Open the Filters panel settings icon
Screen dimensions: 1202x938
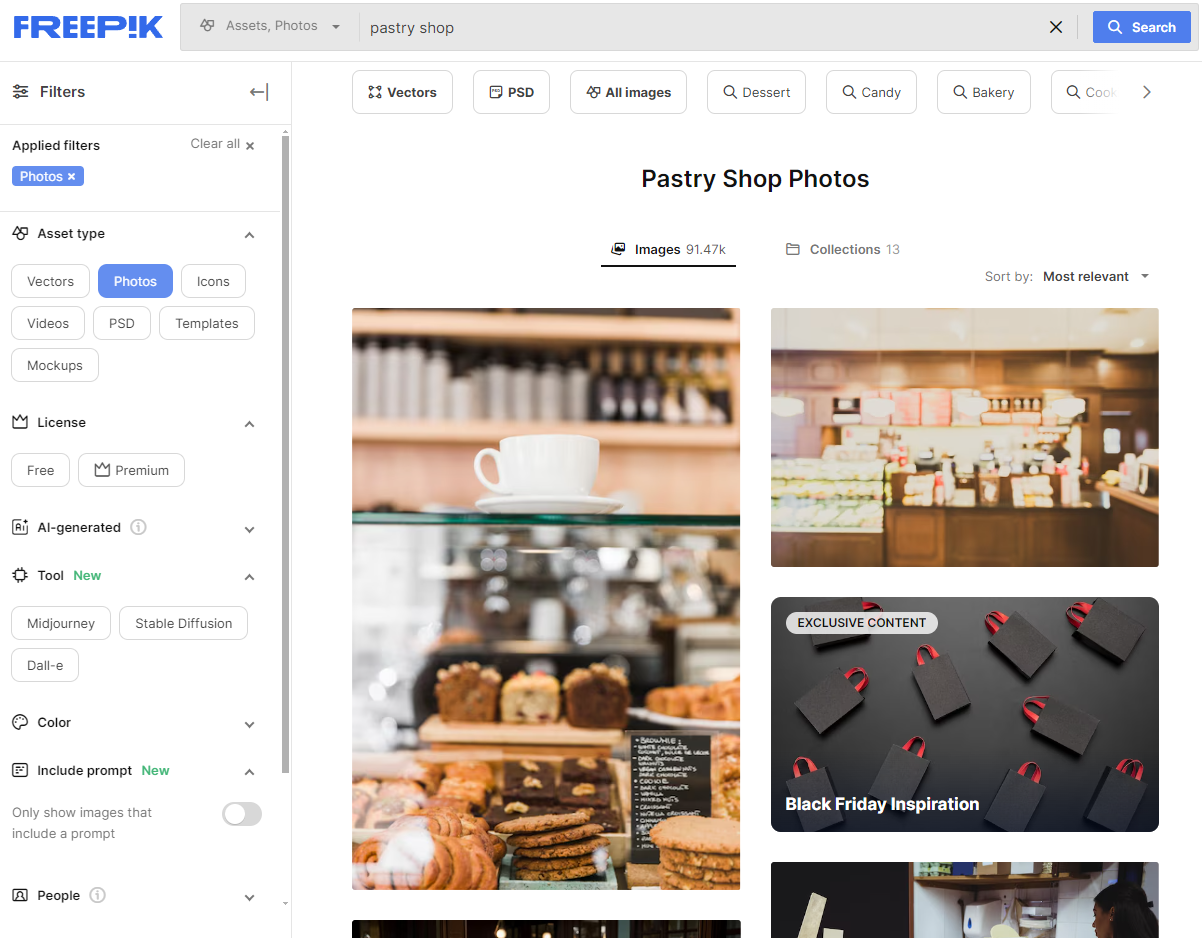[x=21, y=91]
